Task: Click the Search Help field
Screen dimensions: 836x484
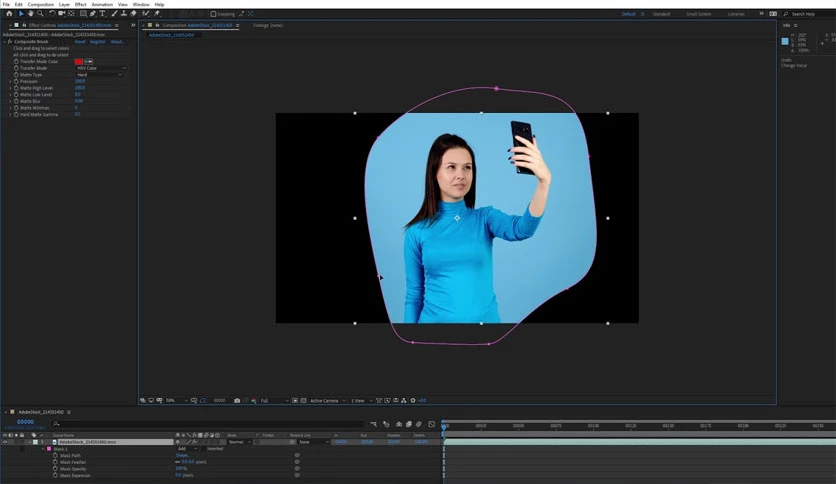Action: pyautogui.click(x=809, y=14)
